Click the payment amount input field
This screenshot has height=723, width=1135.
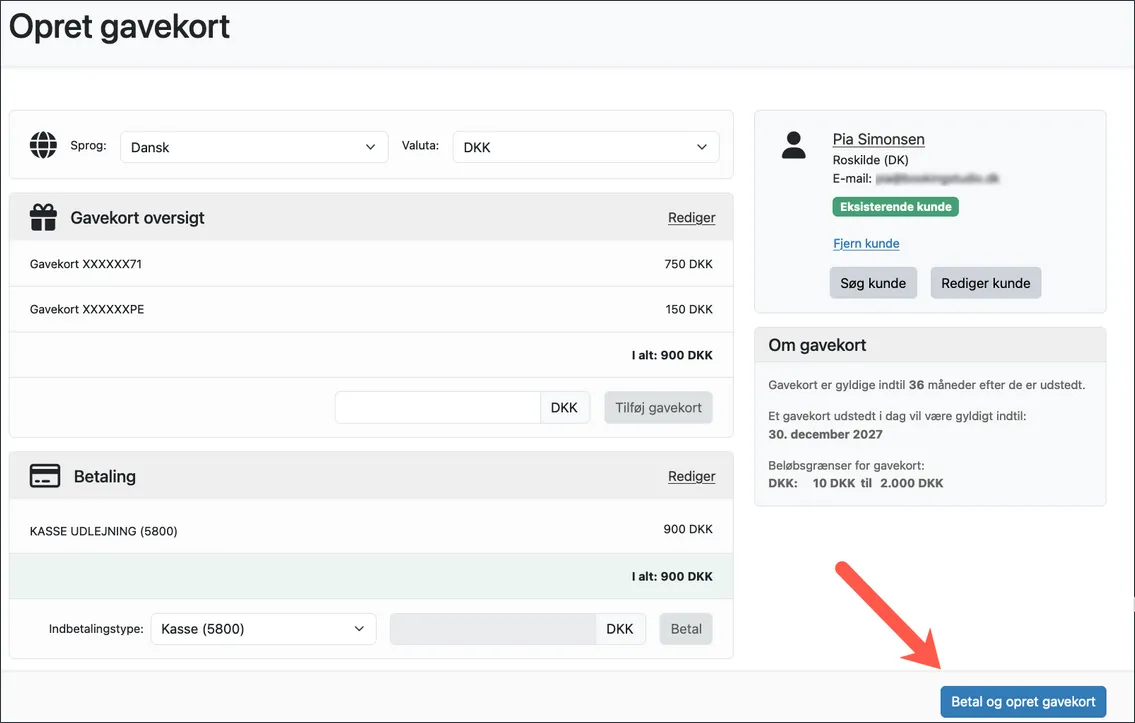[493, 629]
